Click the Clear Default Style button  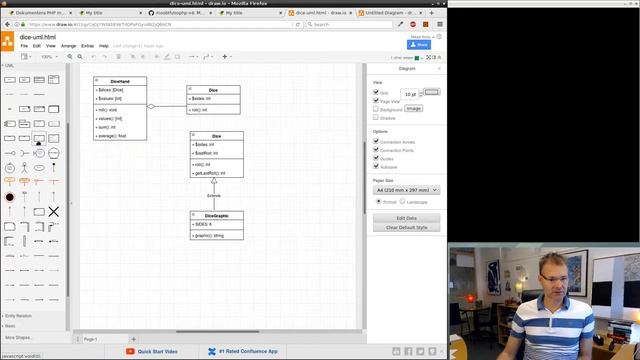(407, 227)
